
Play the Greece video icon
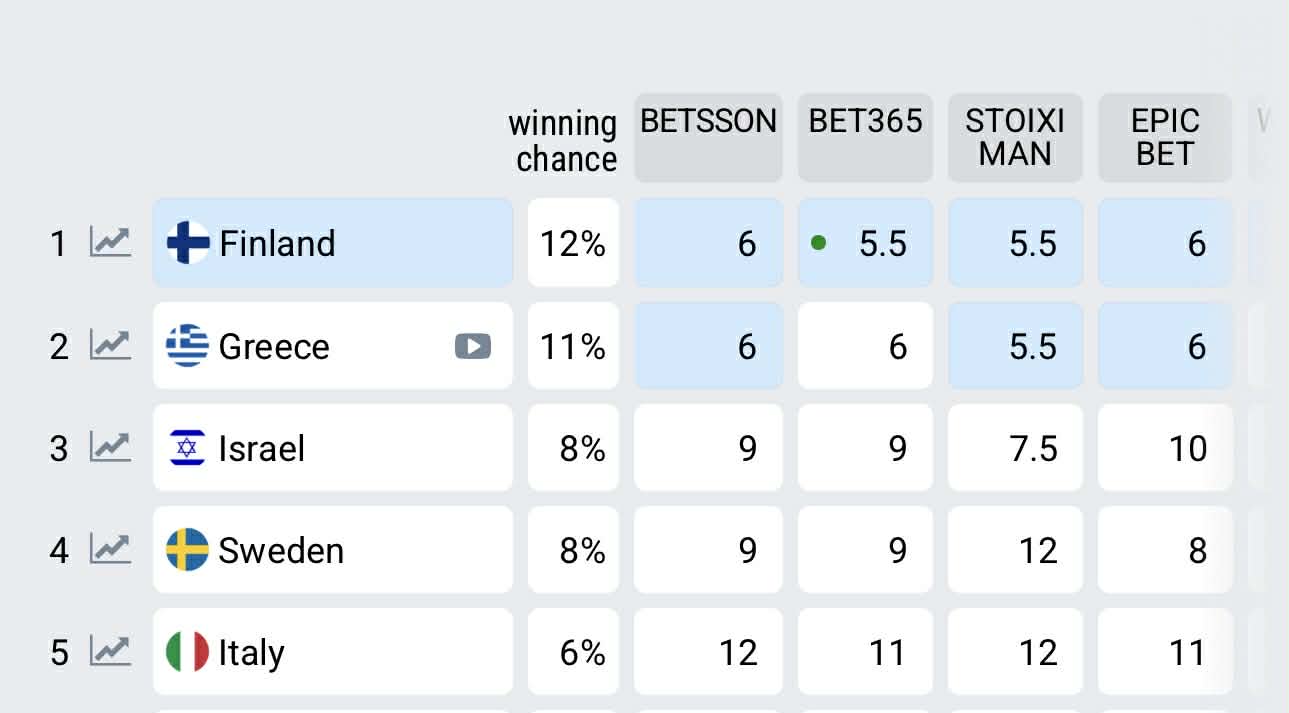tap(473, 346)
